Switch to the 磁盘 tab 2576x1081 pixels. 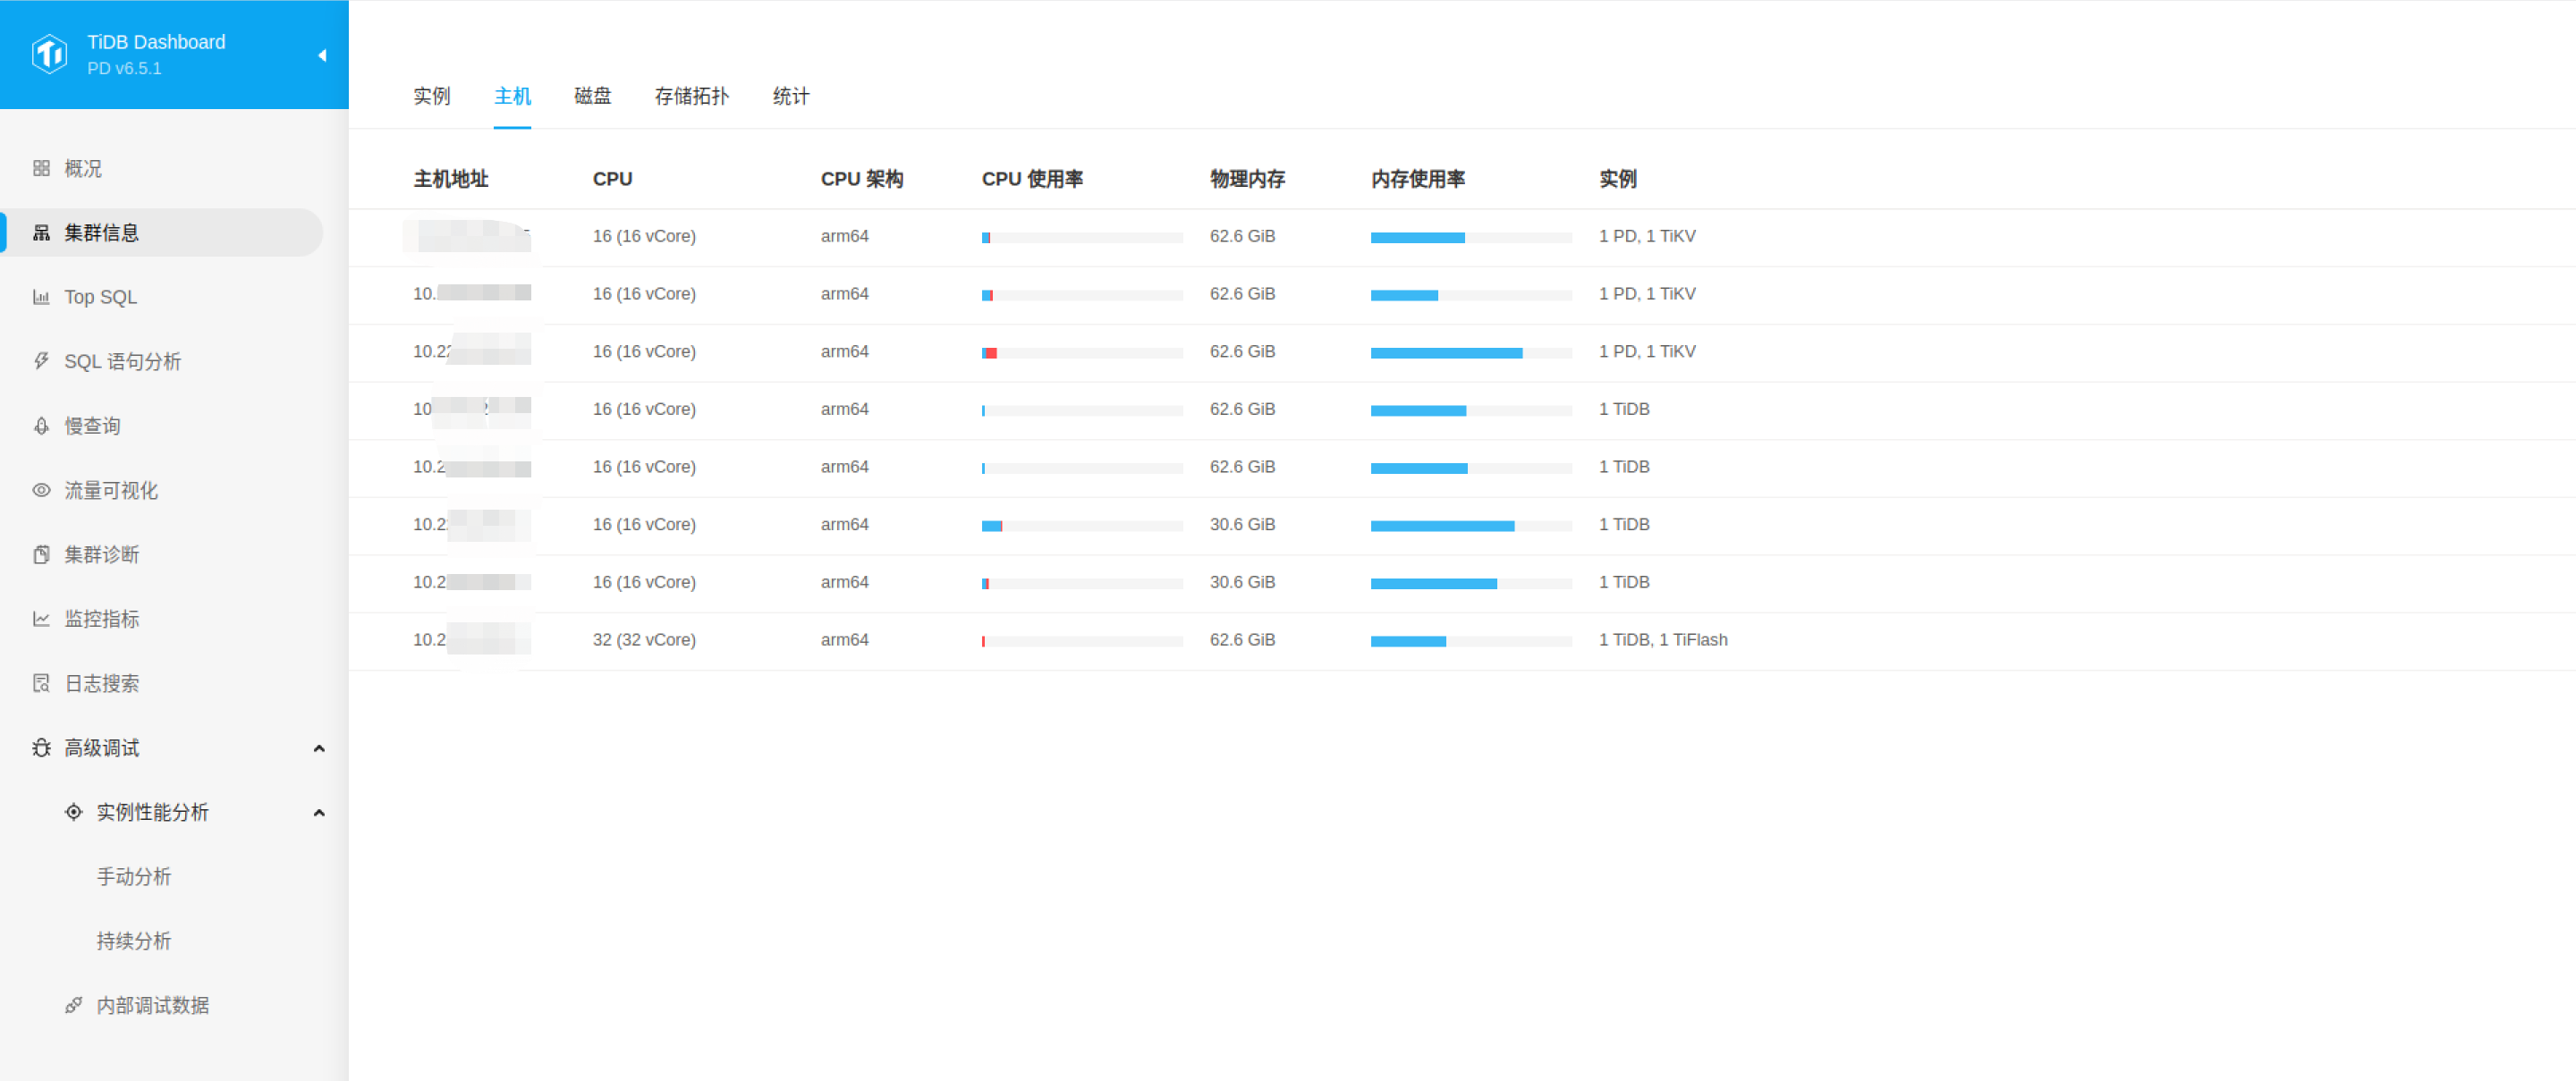coord(592,96)
